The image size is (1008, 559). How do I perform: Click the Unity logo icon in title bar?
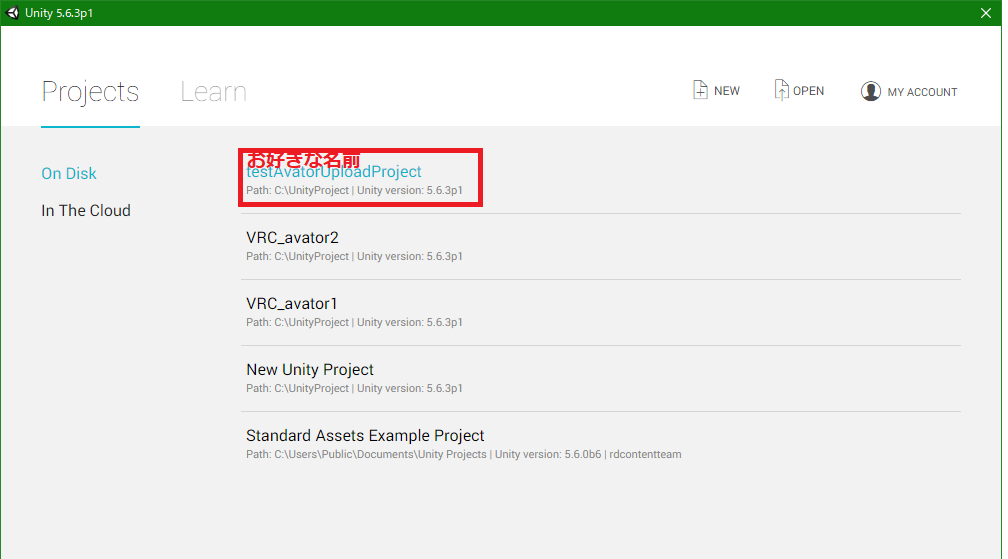point(12,13)
